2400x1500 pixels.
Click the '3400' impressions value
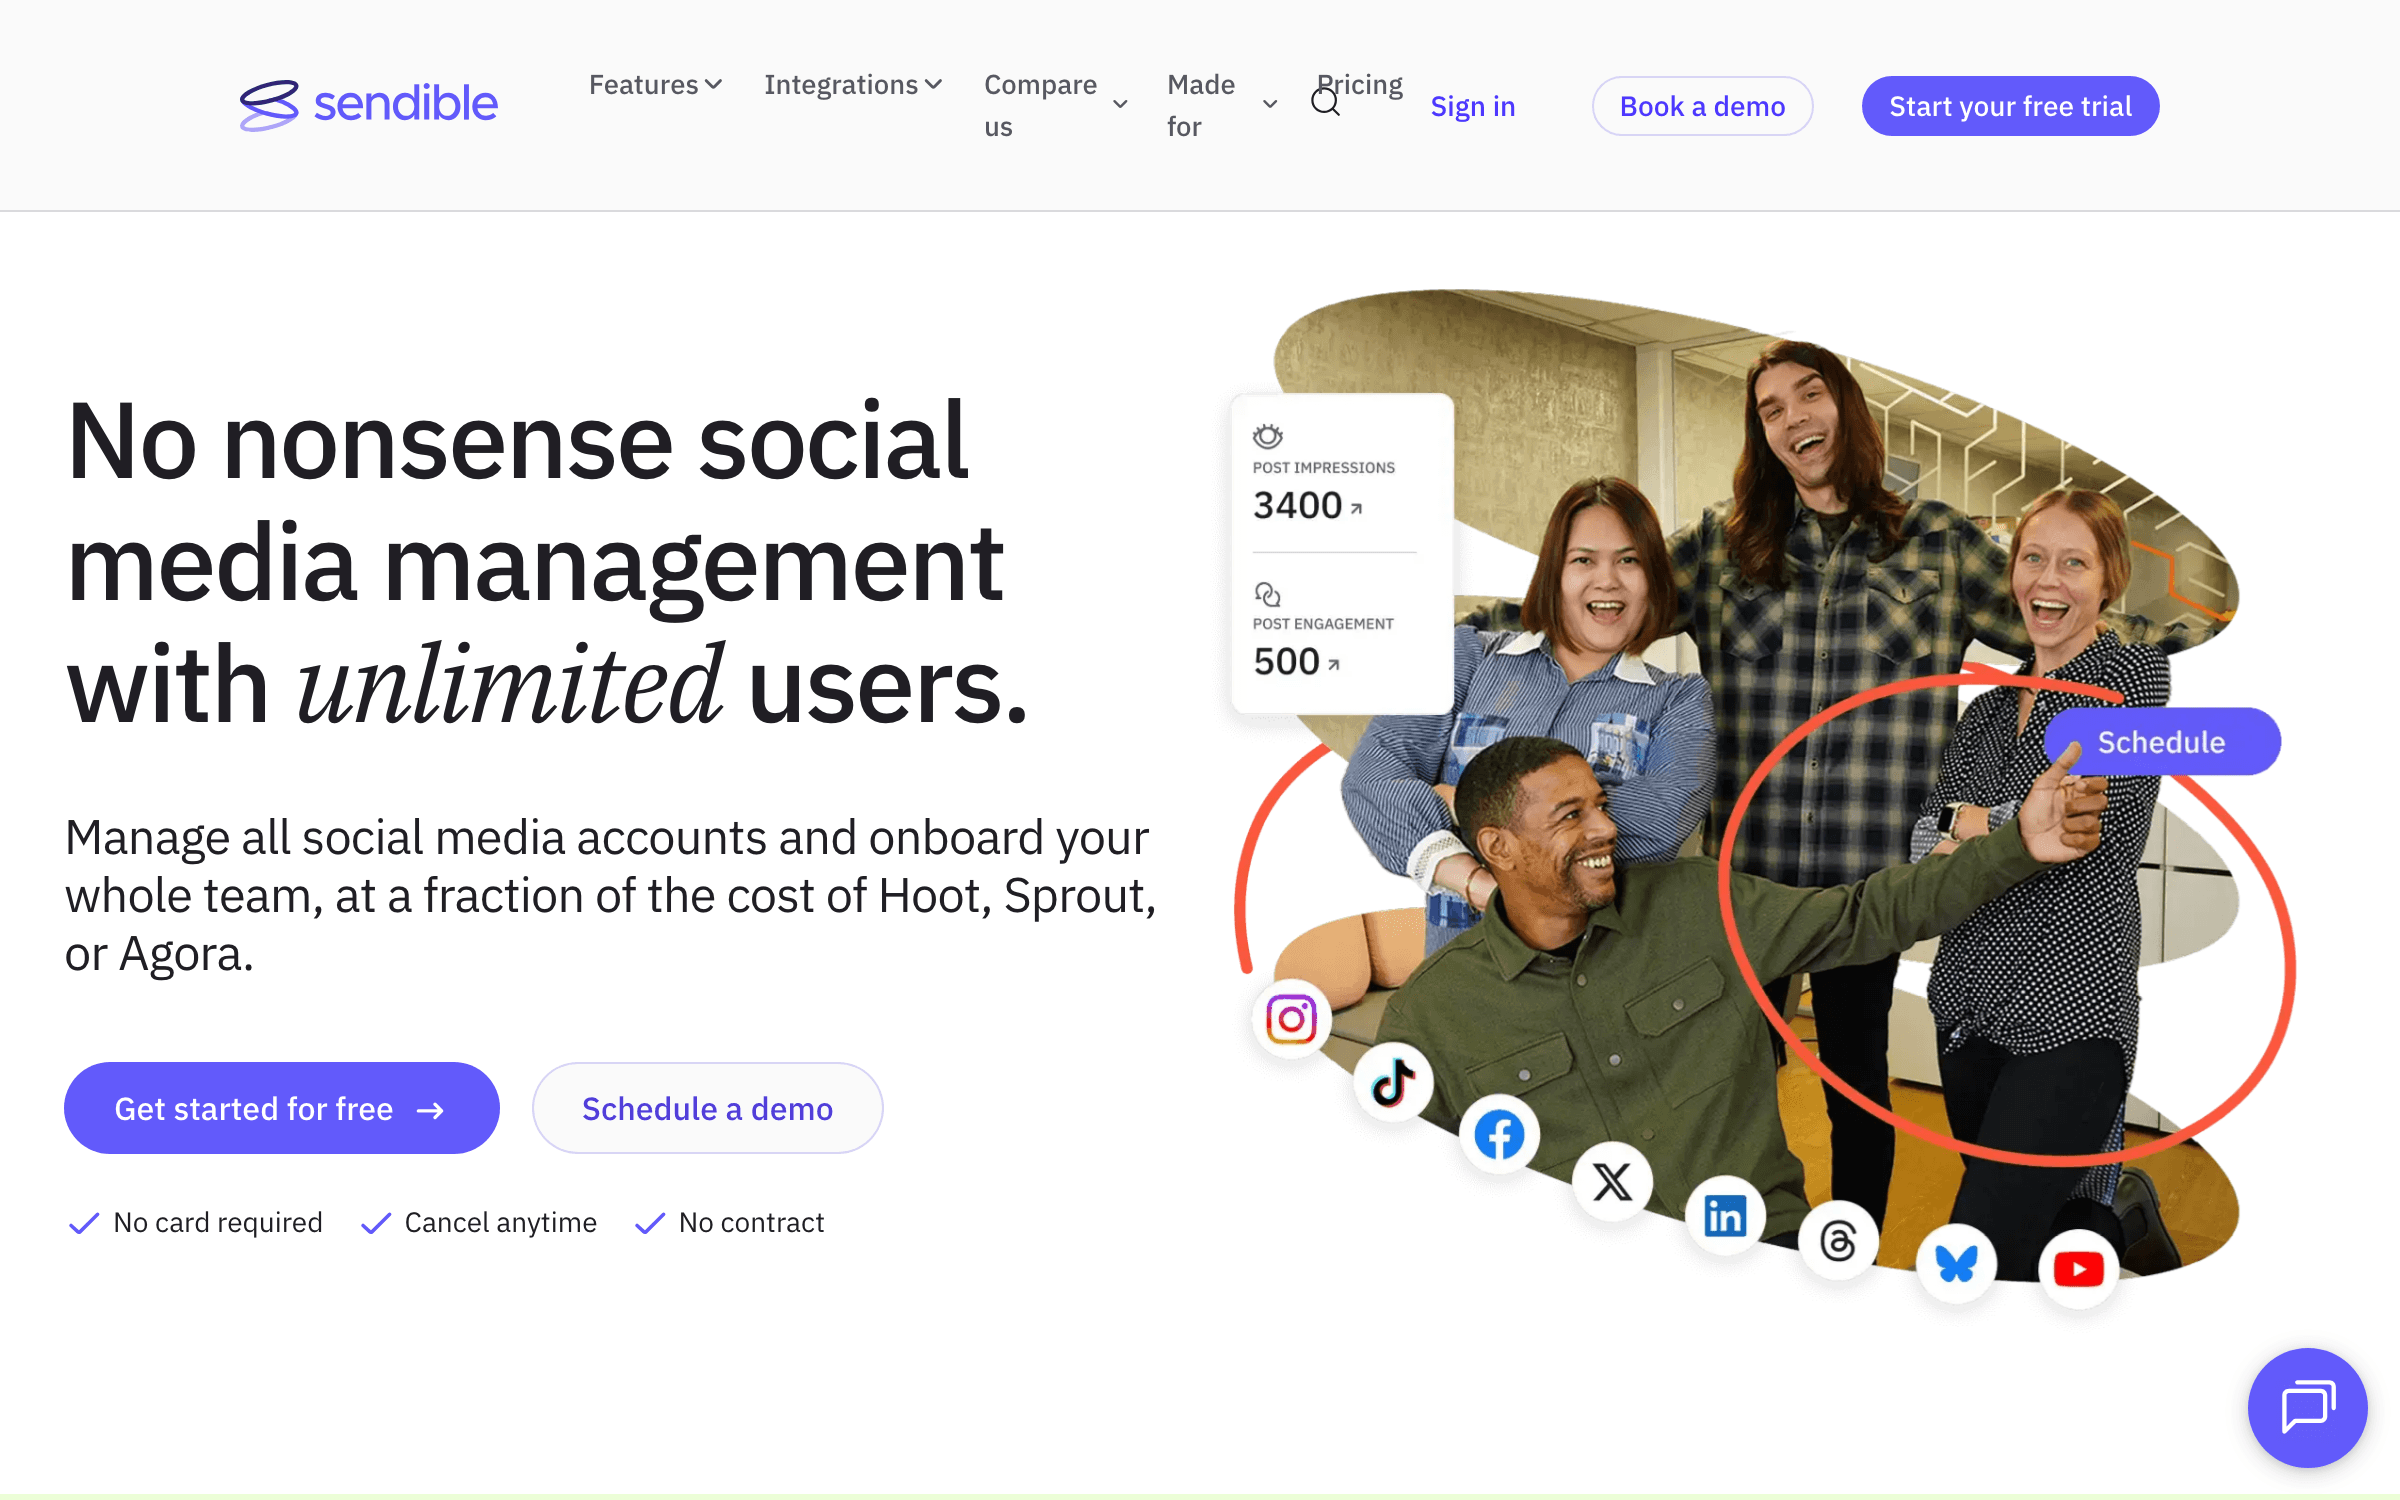pos(1297,506)
